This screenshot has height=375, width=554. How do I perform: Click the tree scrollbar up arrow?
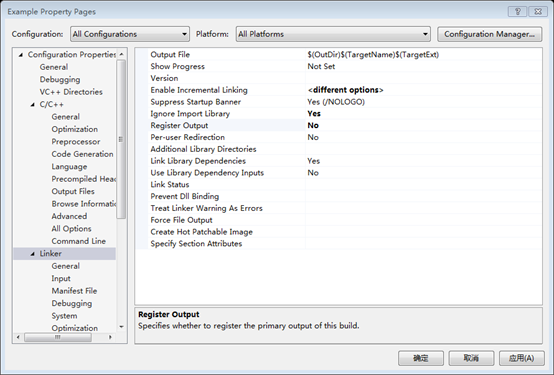(121, 54)
